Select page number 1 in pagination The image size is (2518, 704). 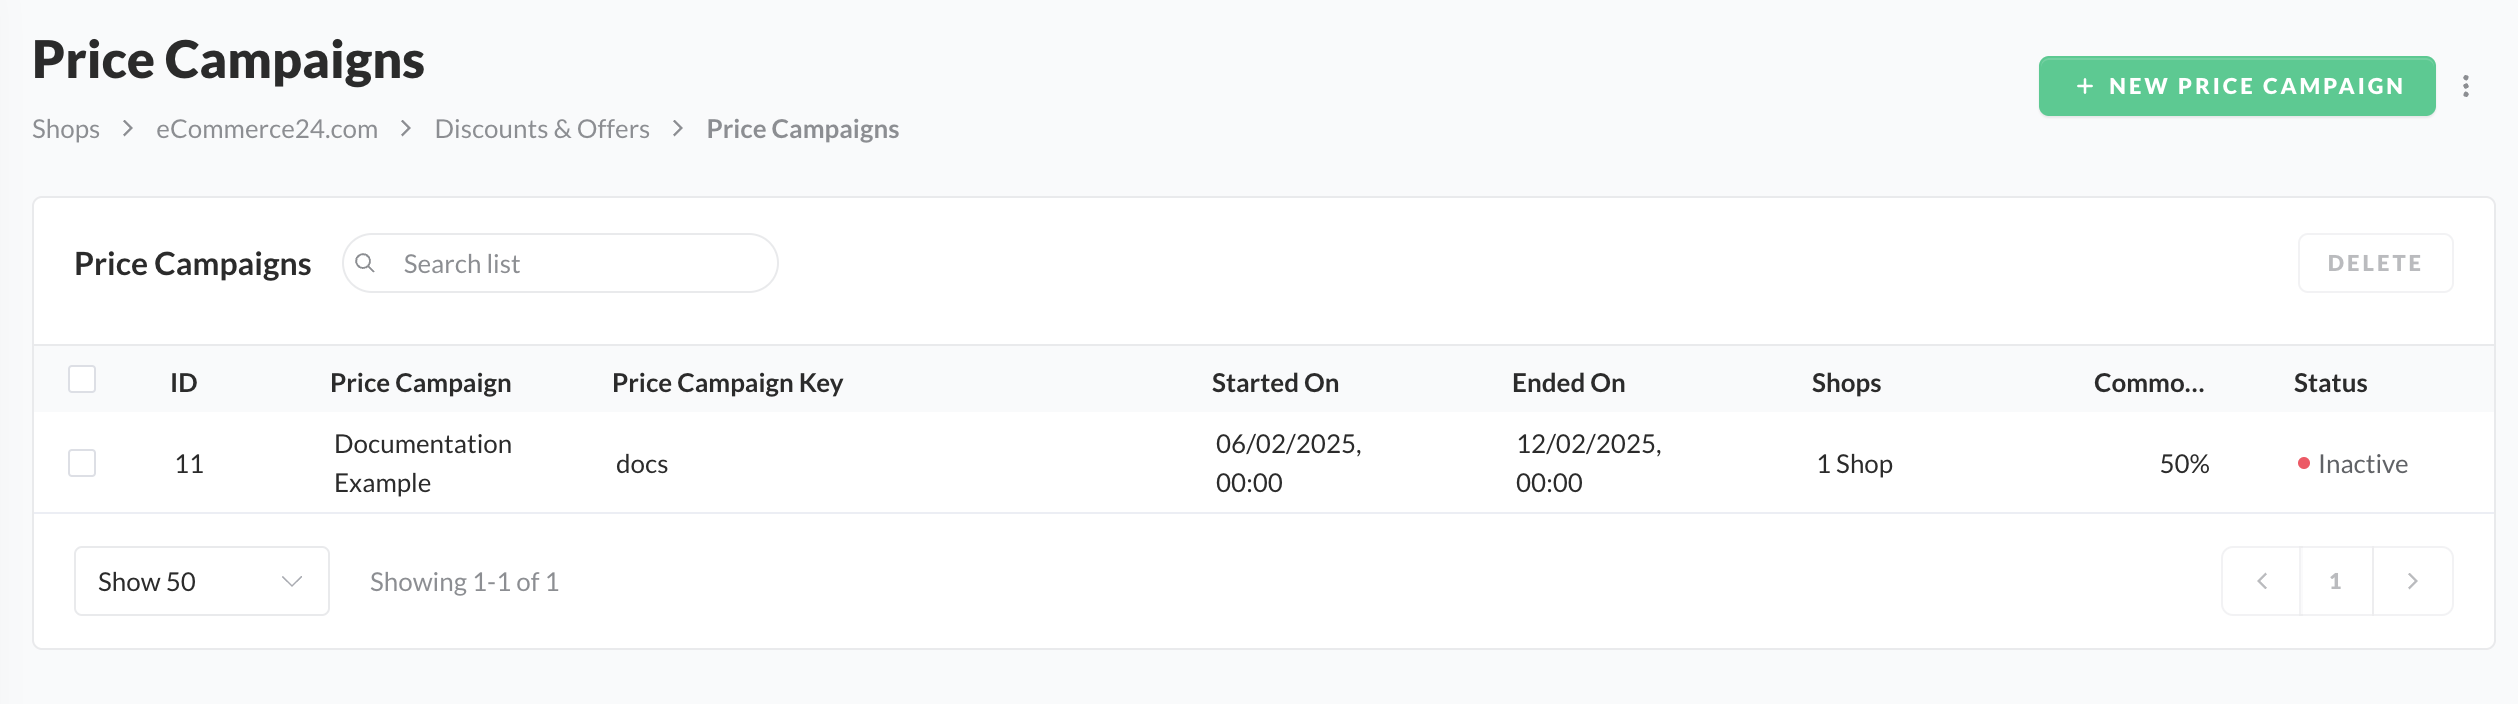pyautogui.click(x=2335, y=581)
